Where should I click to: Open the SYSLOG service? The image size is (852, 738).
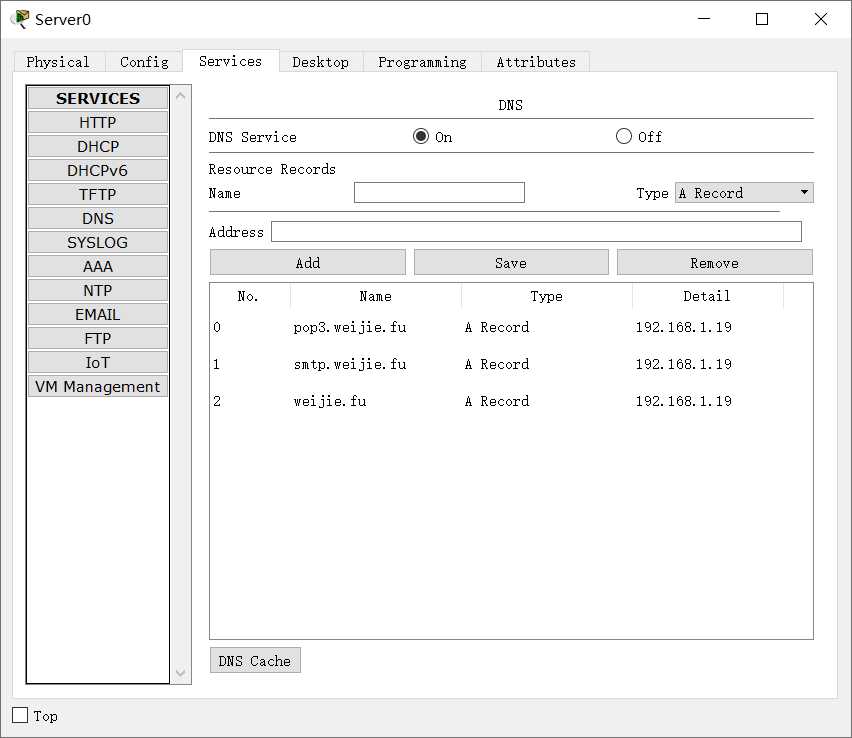click(x=98, y=242)
